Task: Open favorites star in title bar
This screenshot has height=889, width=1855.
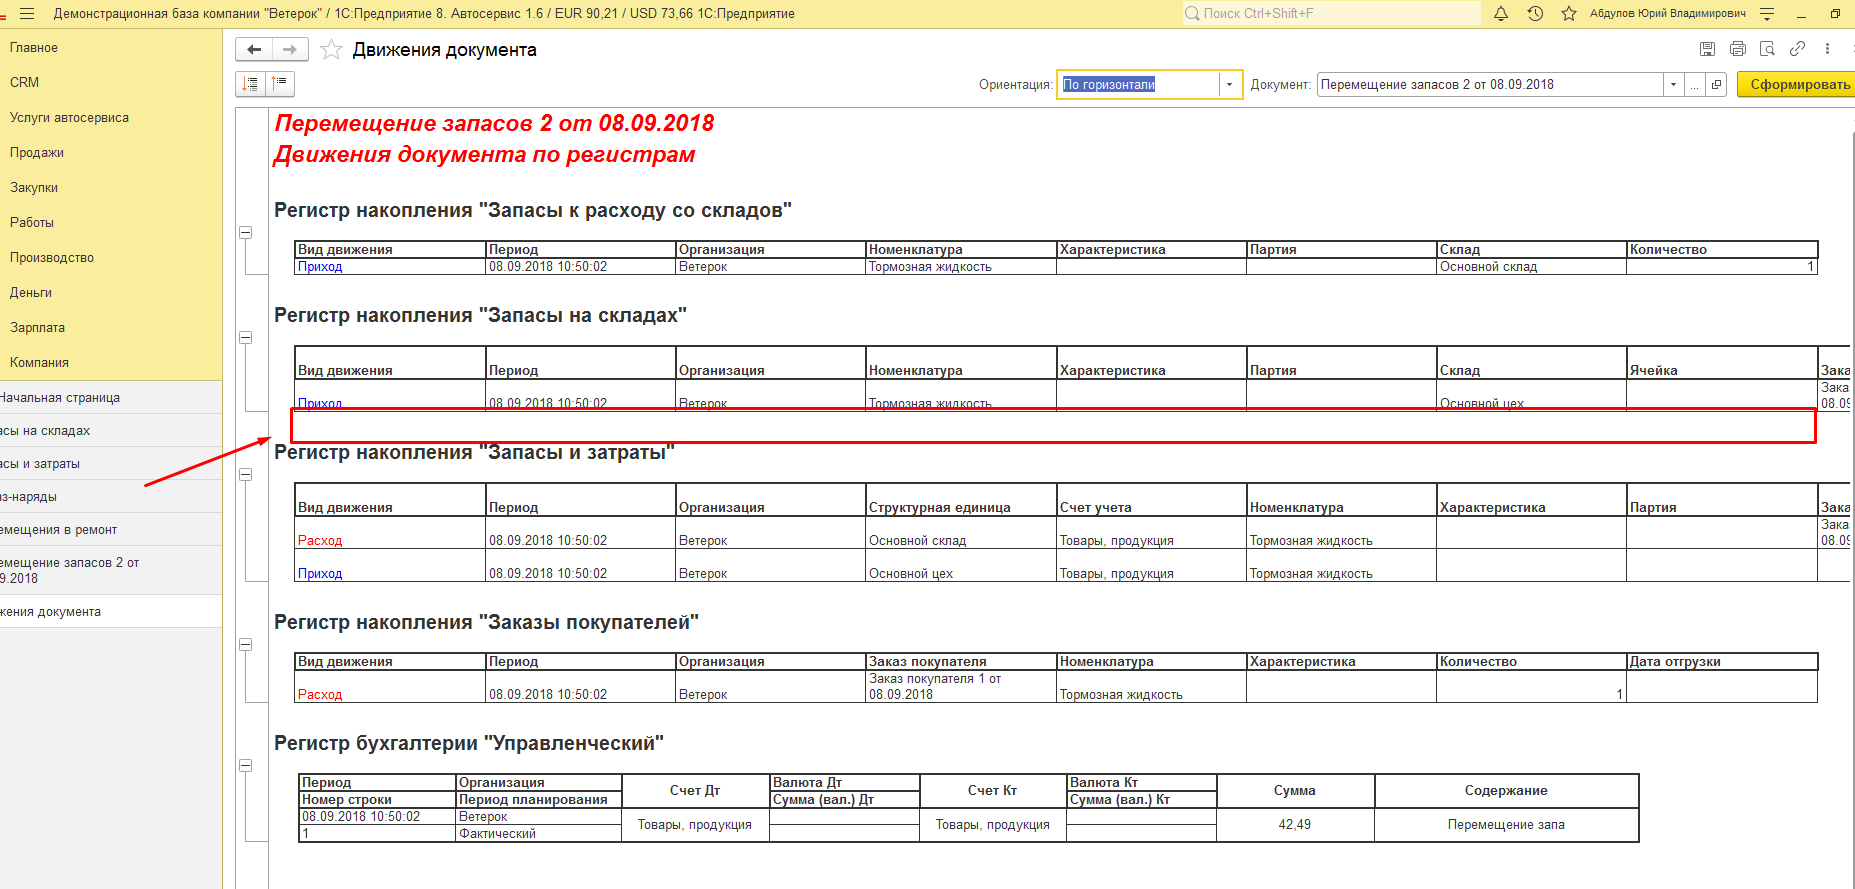Action: [1569, 14]
